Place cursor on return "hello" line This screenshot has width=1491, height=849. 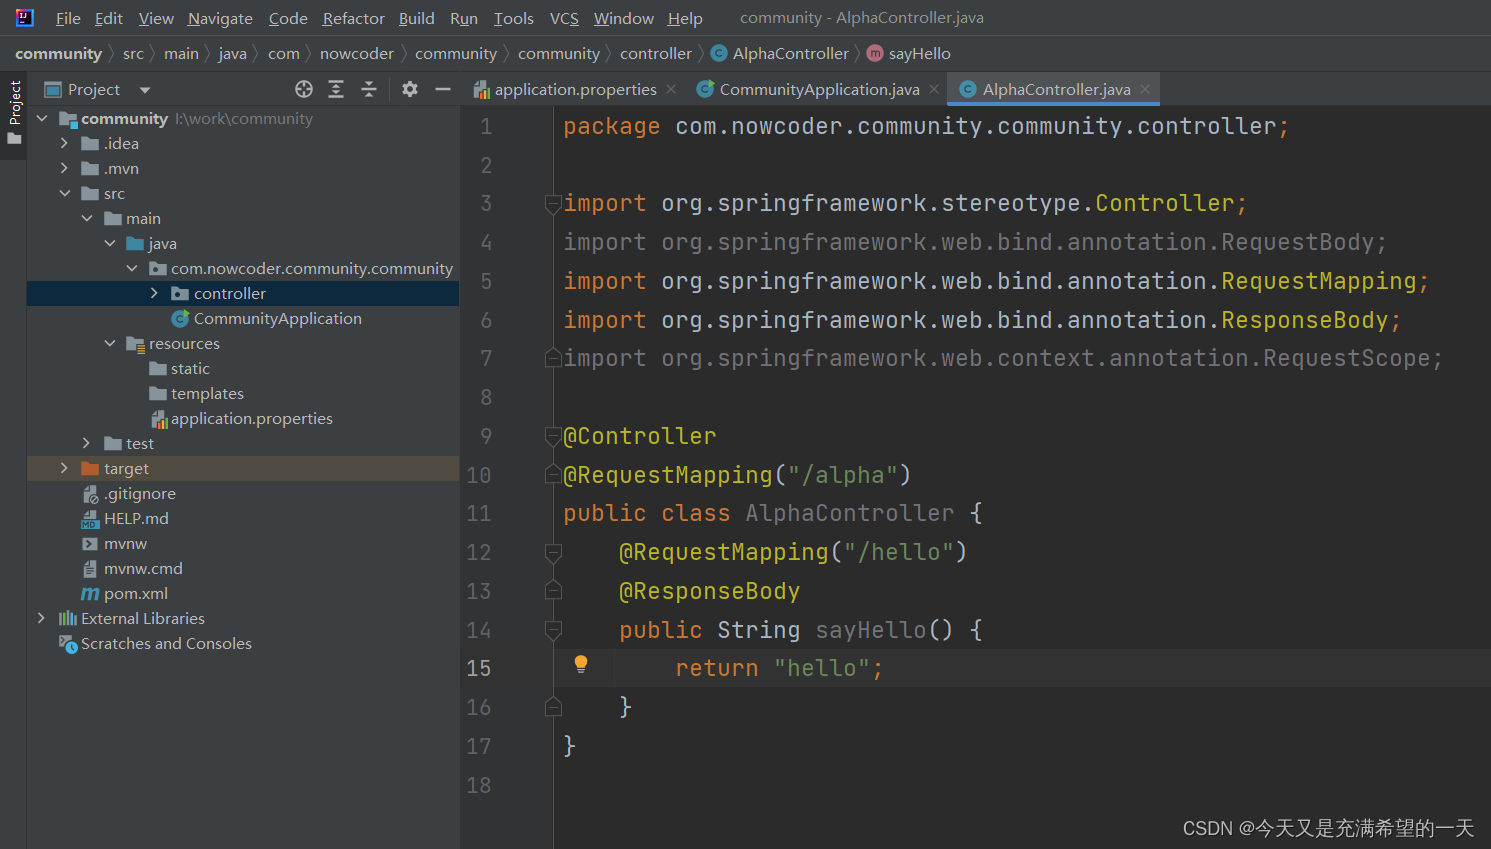[779, 668]
